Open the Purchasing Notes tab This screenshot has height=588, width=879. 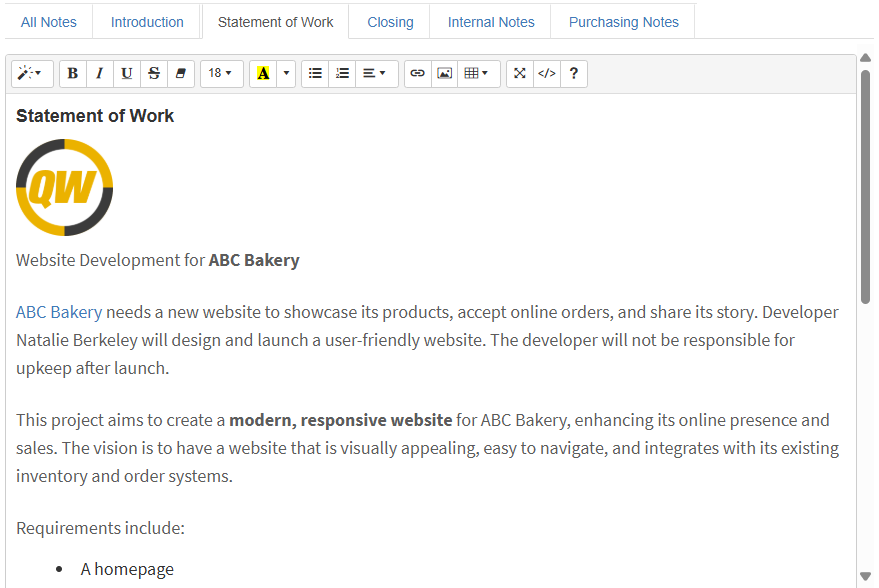click(x=623, y=22)
